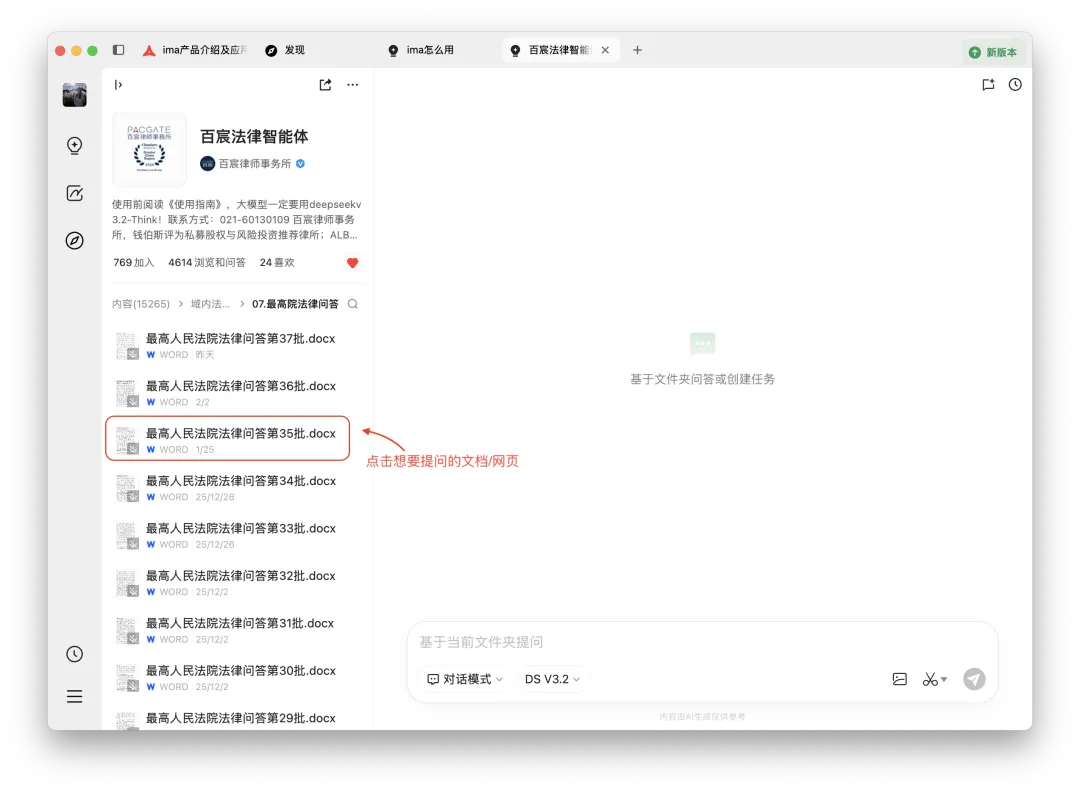Image resolution: width=1080 pixels, height=793 pixels.
Task: Open 最高人民法院法律问答第33批.docx
Action: [x=237, y=535]
